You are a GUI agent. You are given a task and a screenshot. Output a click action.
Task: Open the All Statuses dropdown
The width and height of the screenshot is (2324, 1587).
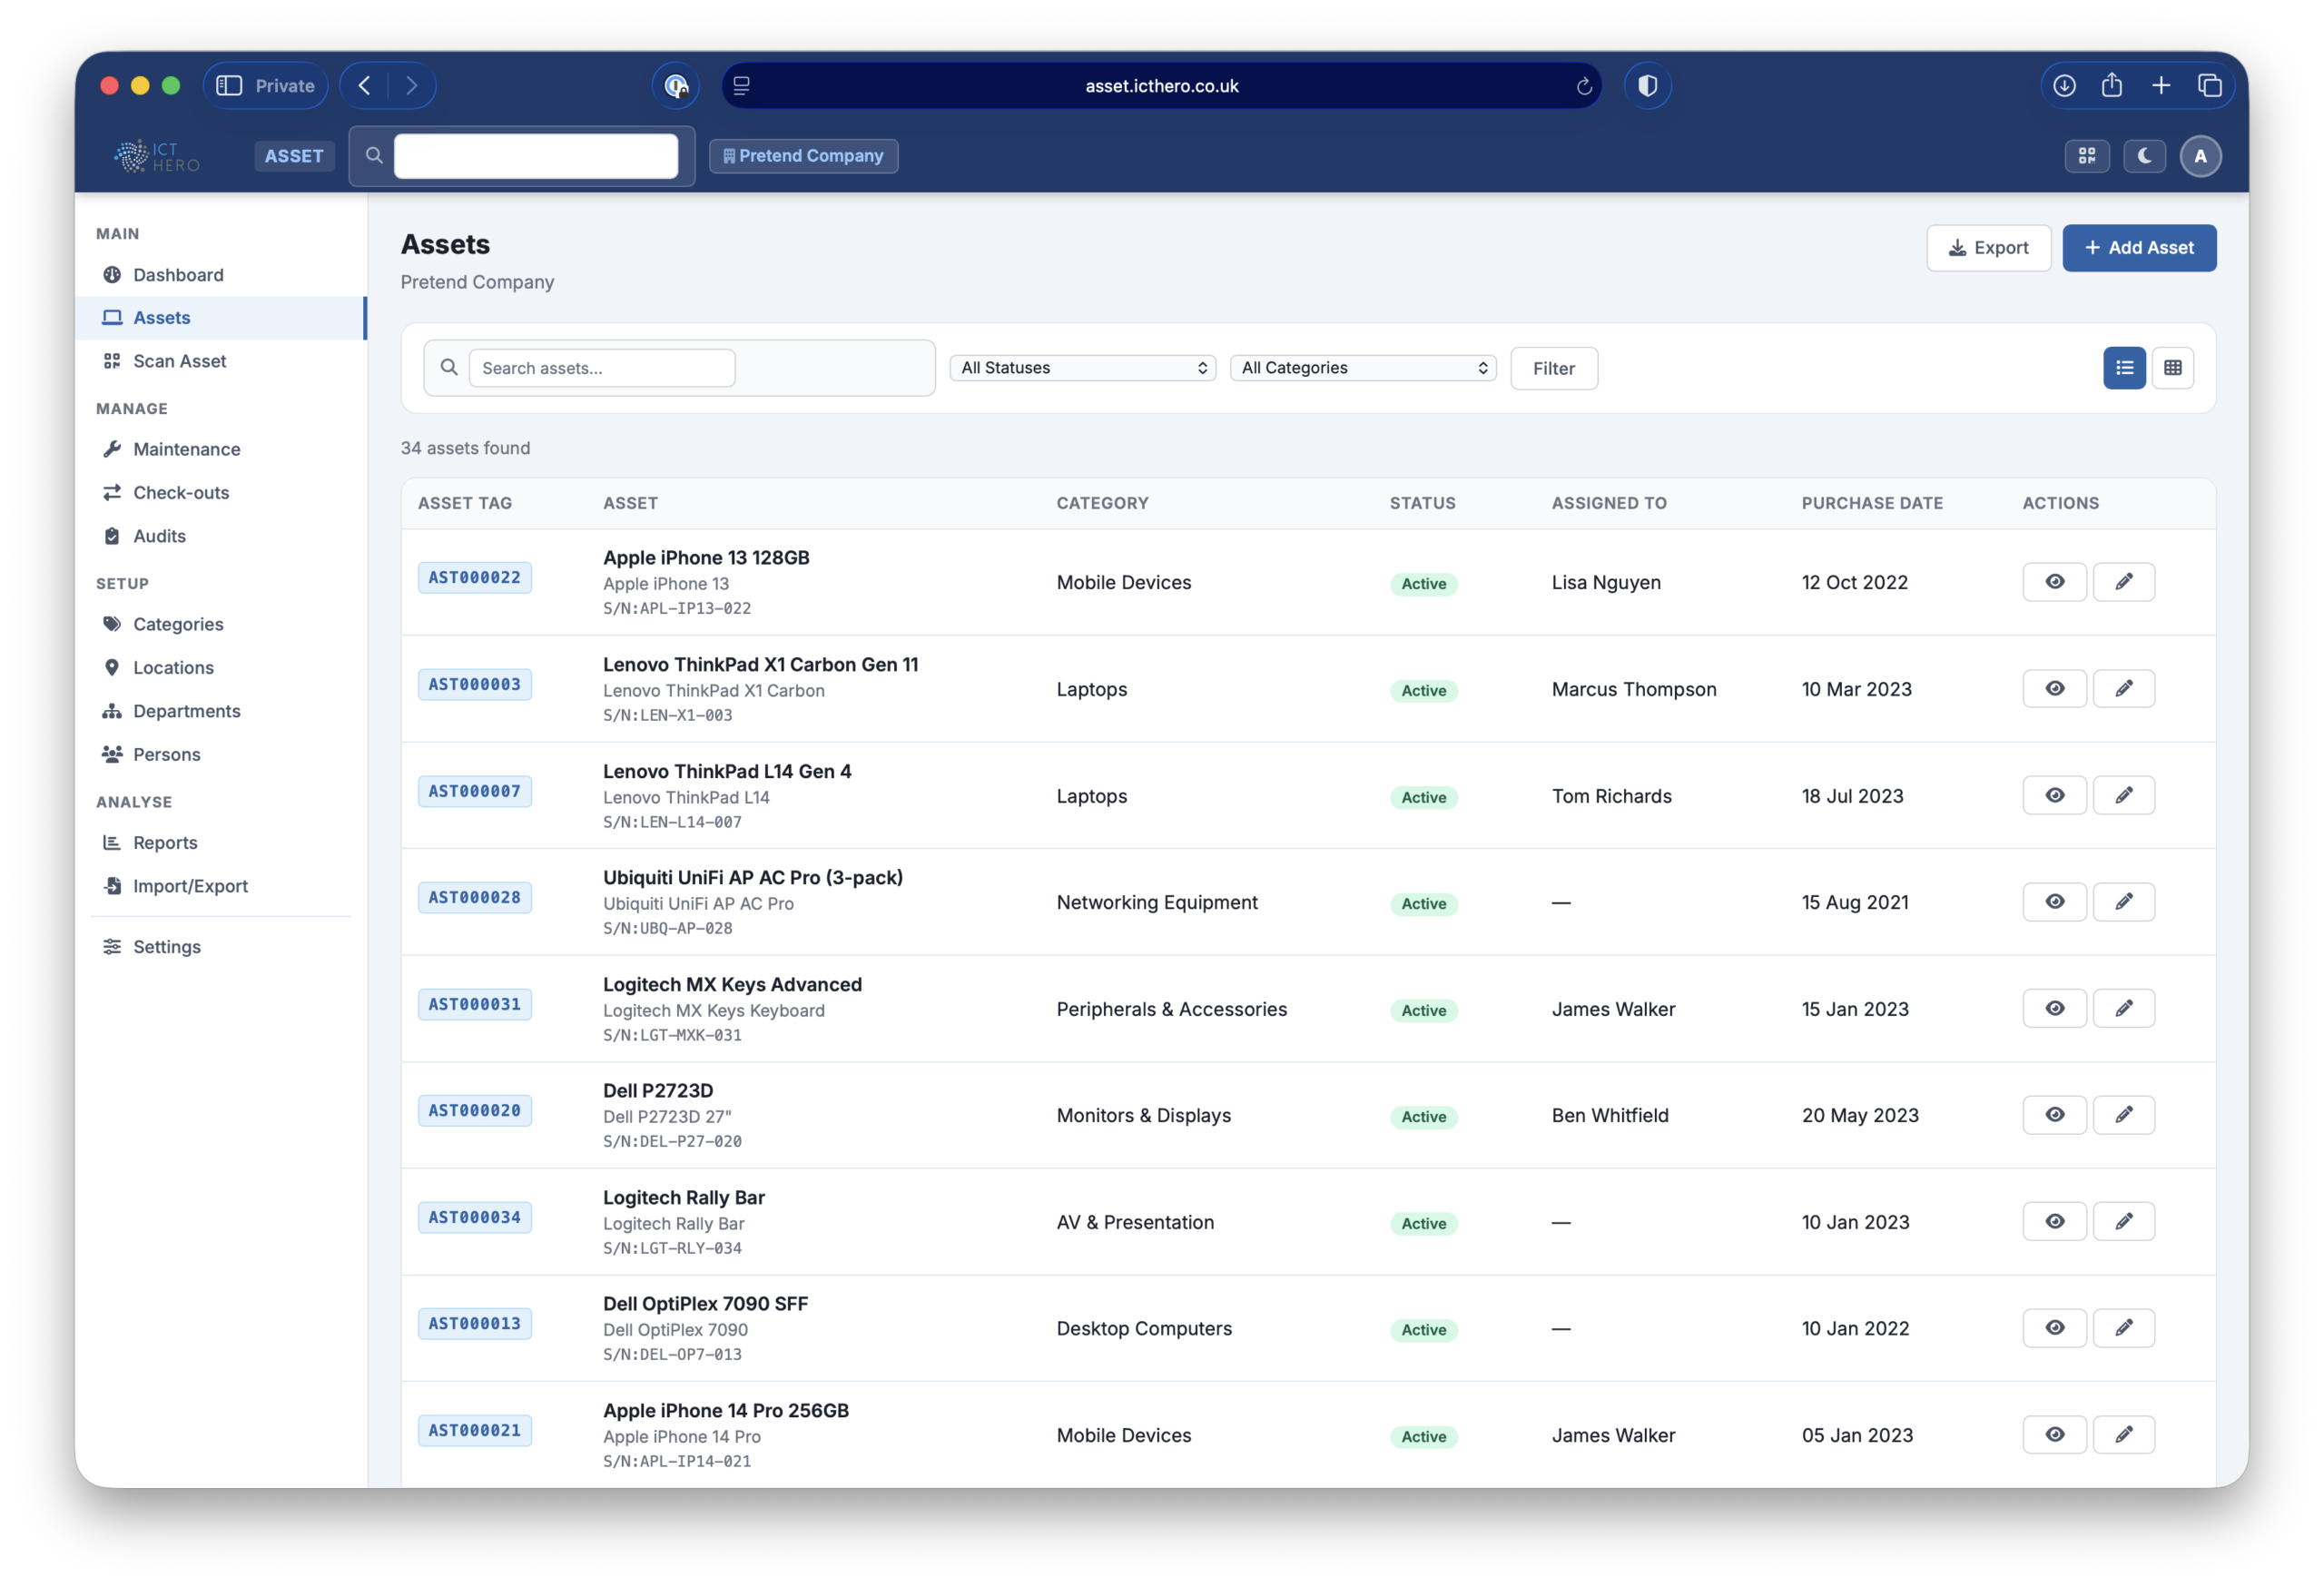point(1083,368)
